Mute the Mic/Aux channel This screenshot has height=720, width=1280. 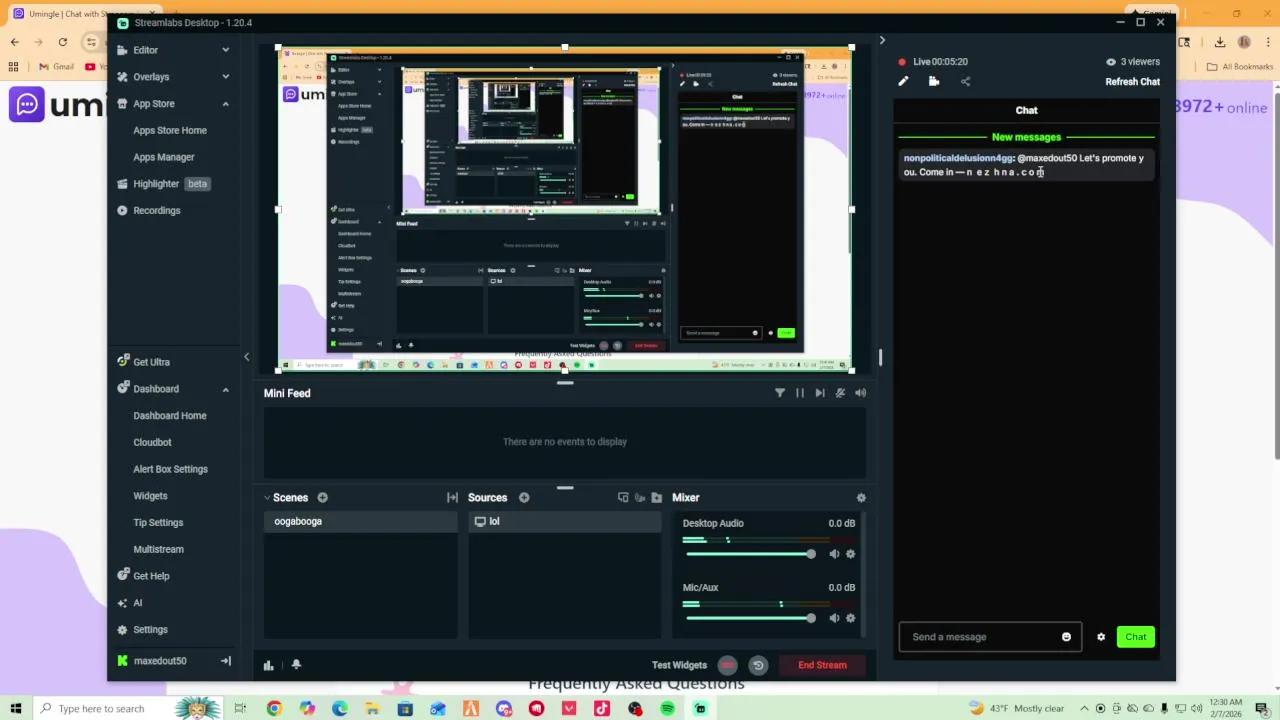pos(834,618)
